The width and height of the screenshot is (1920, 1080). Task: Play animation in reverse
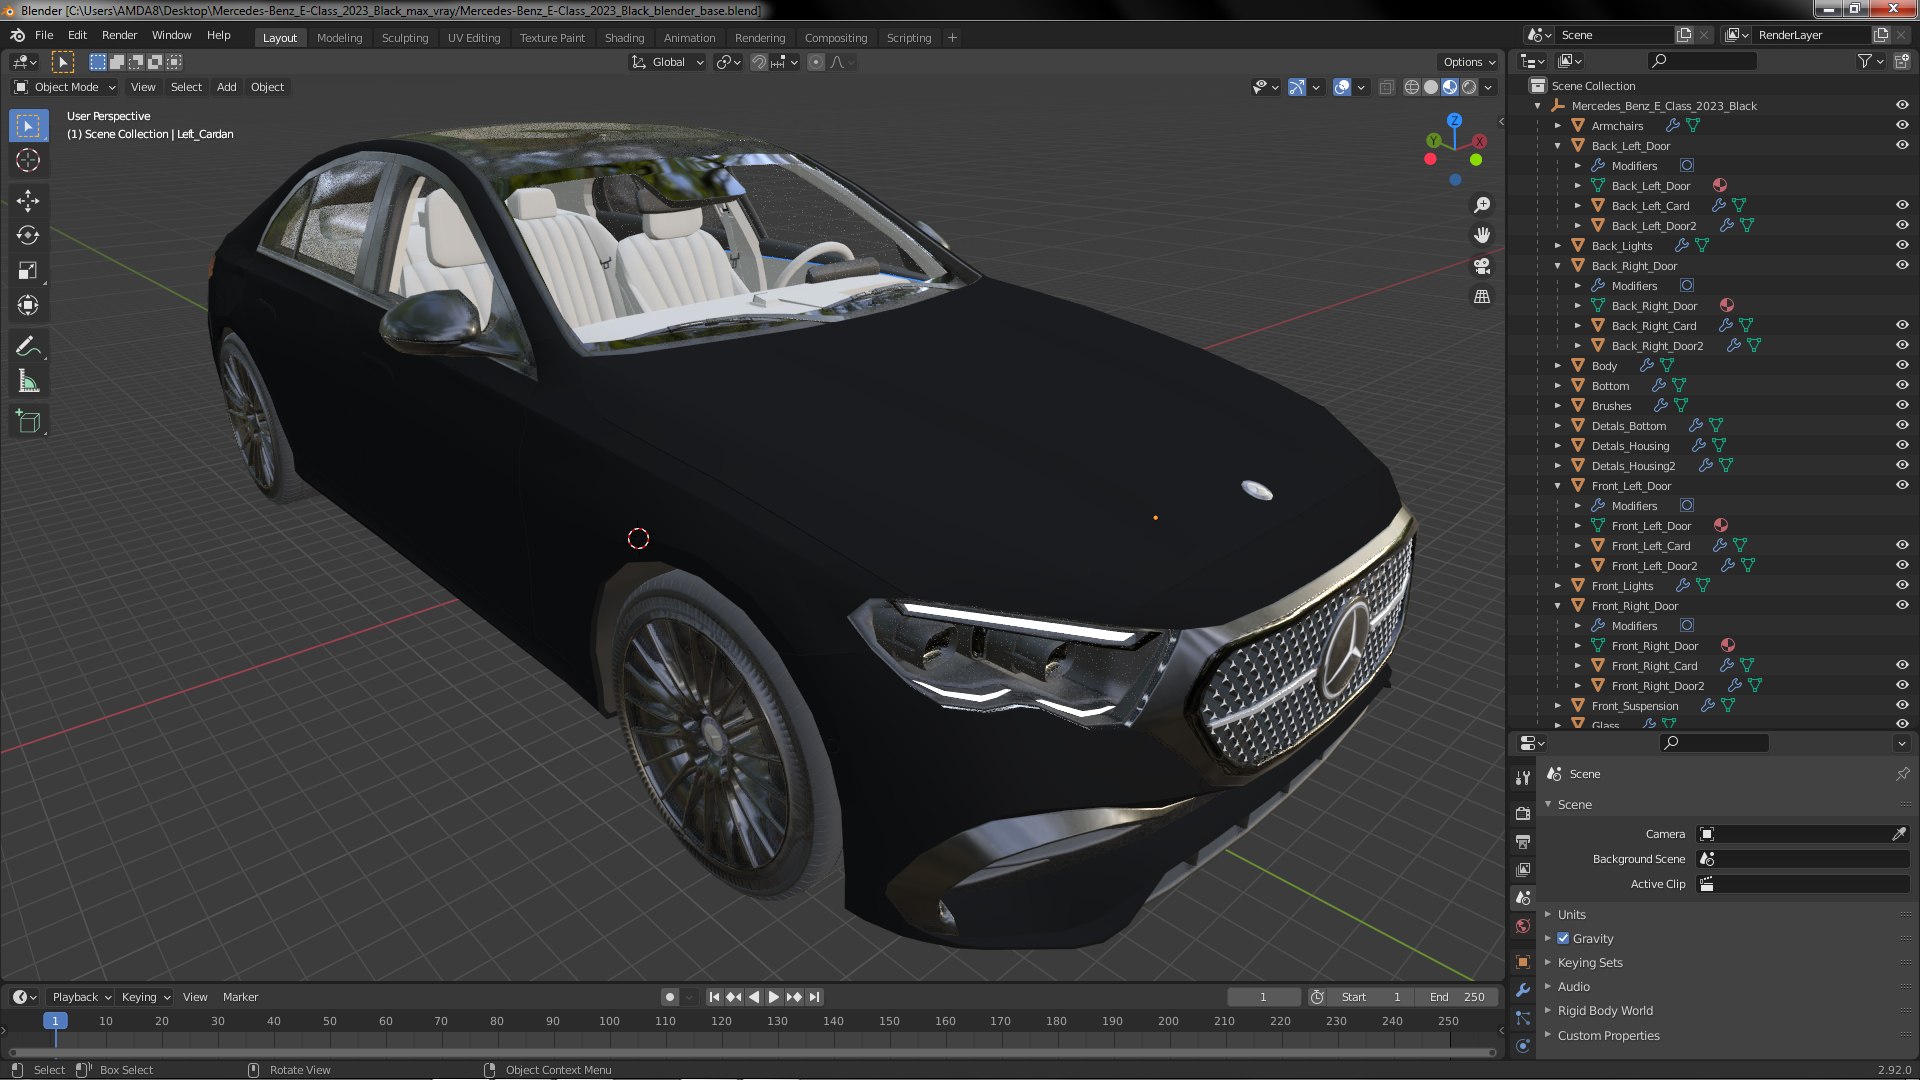(x=754, y=997)
